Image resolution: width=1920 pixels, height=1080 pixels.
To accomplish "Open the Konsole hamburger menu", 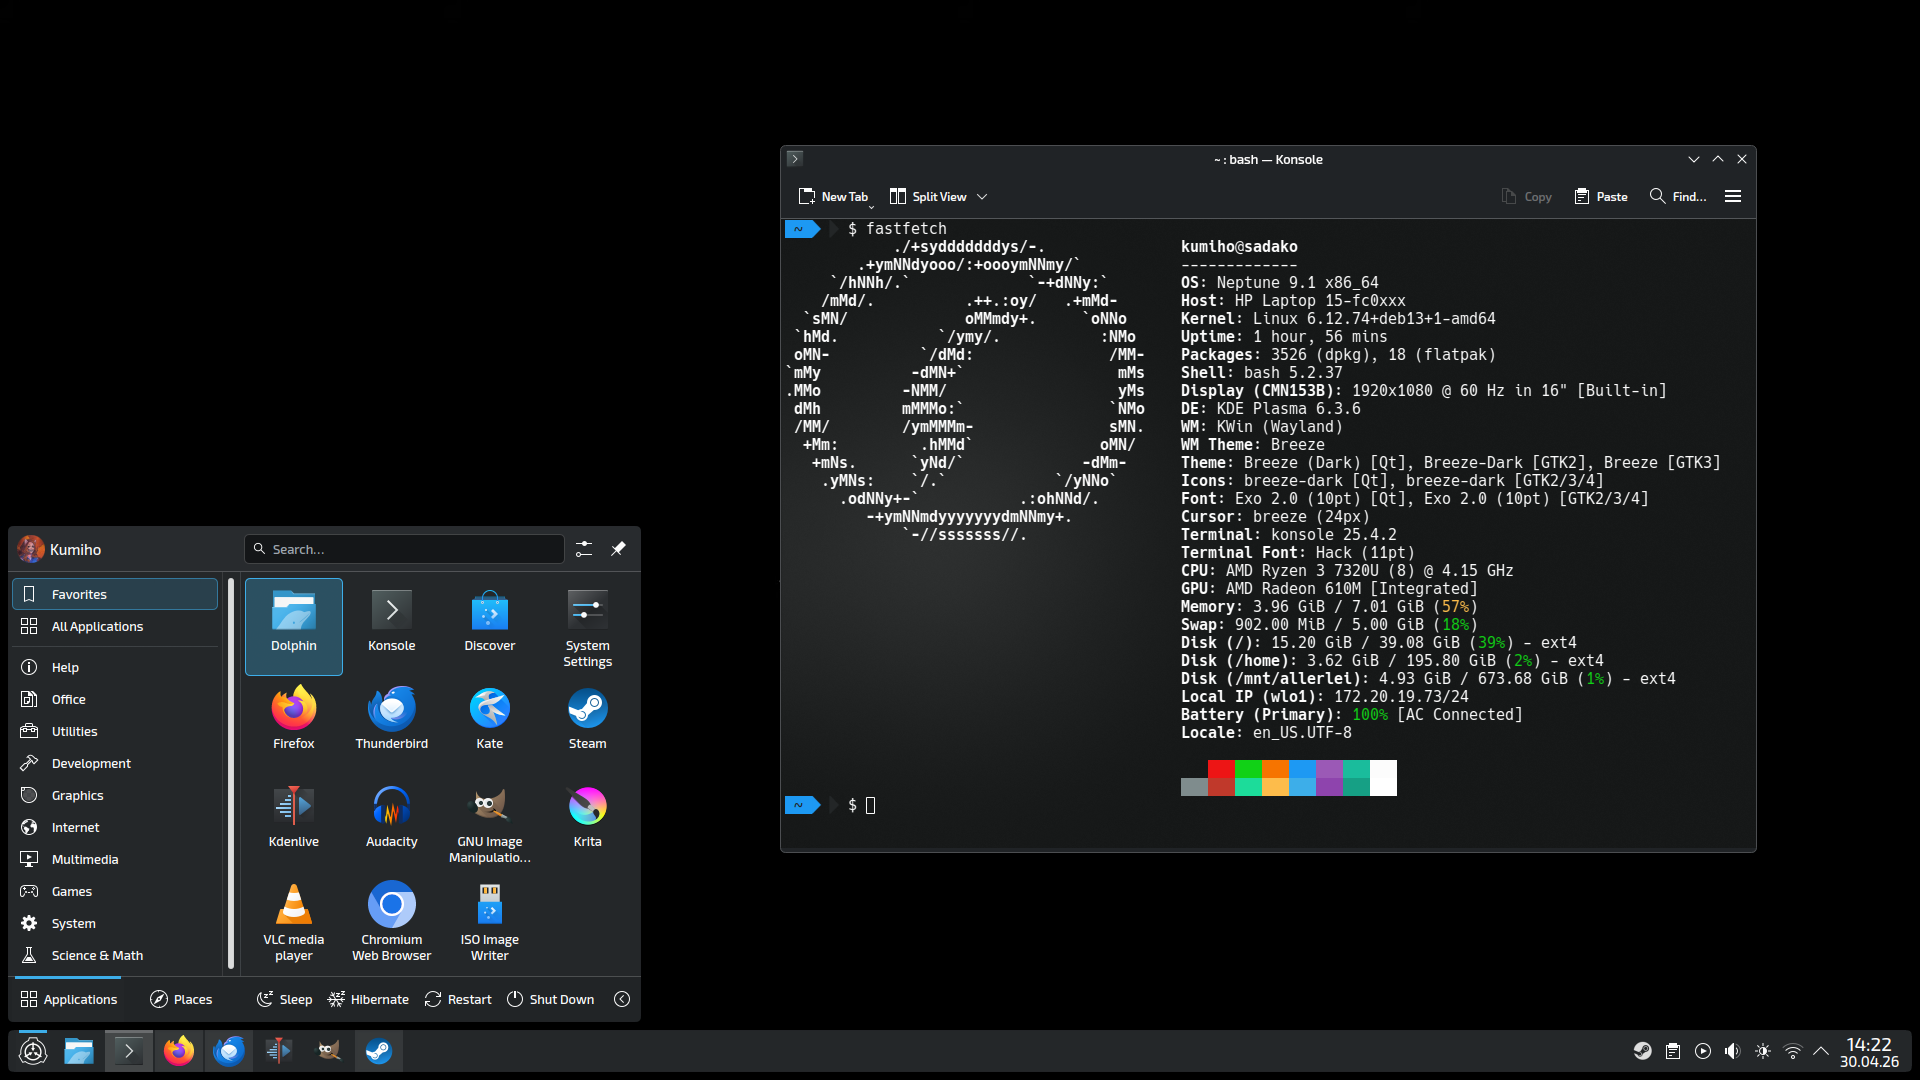I will [x=1733, y=197].
